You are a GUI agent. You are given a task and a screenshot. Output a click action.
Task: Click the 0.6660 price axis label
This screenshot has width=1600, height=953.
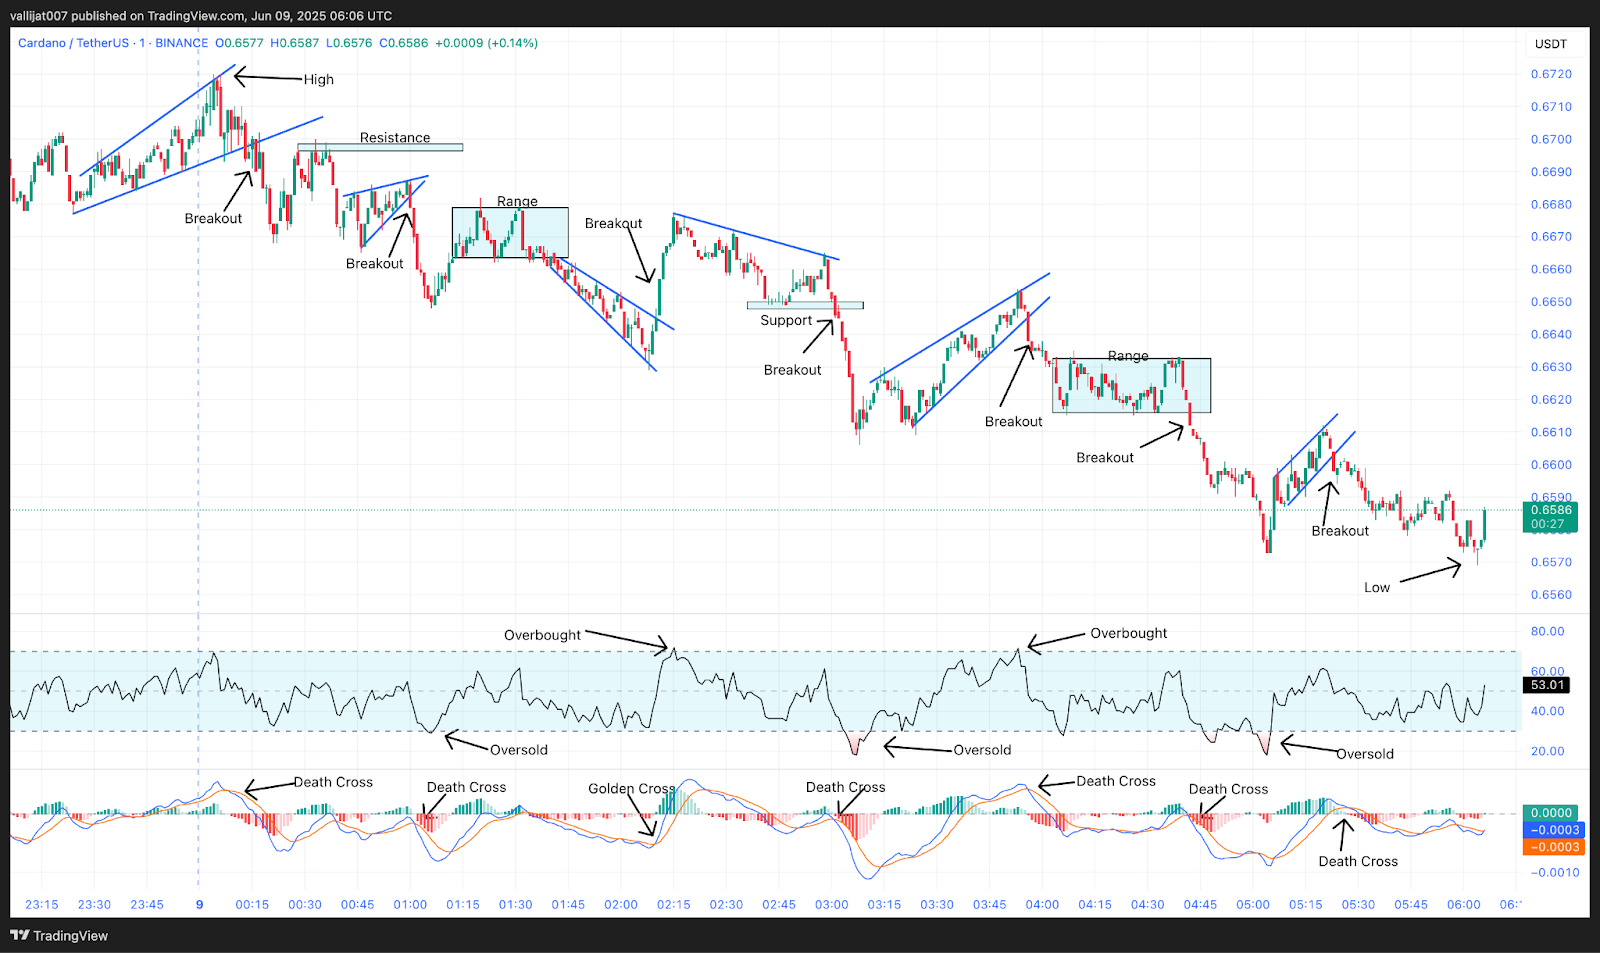pos(1551,269)
